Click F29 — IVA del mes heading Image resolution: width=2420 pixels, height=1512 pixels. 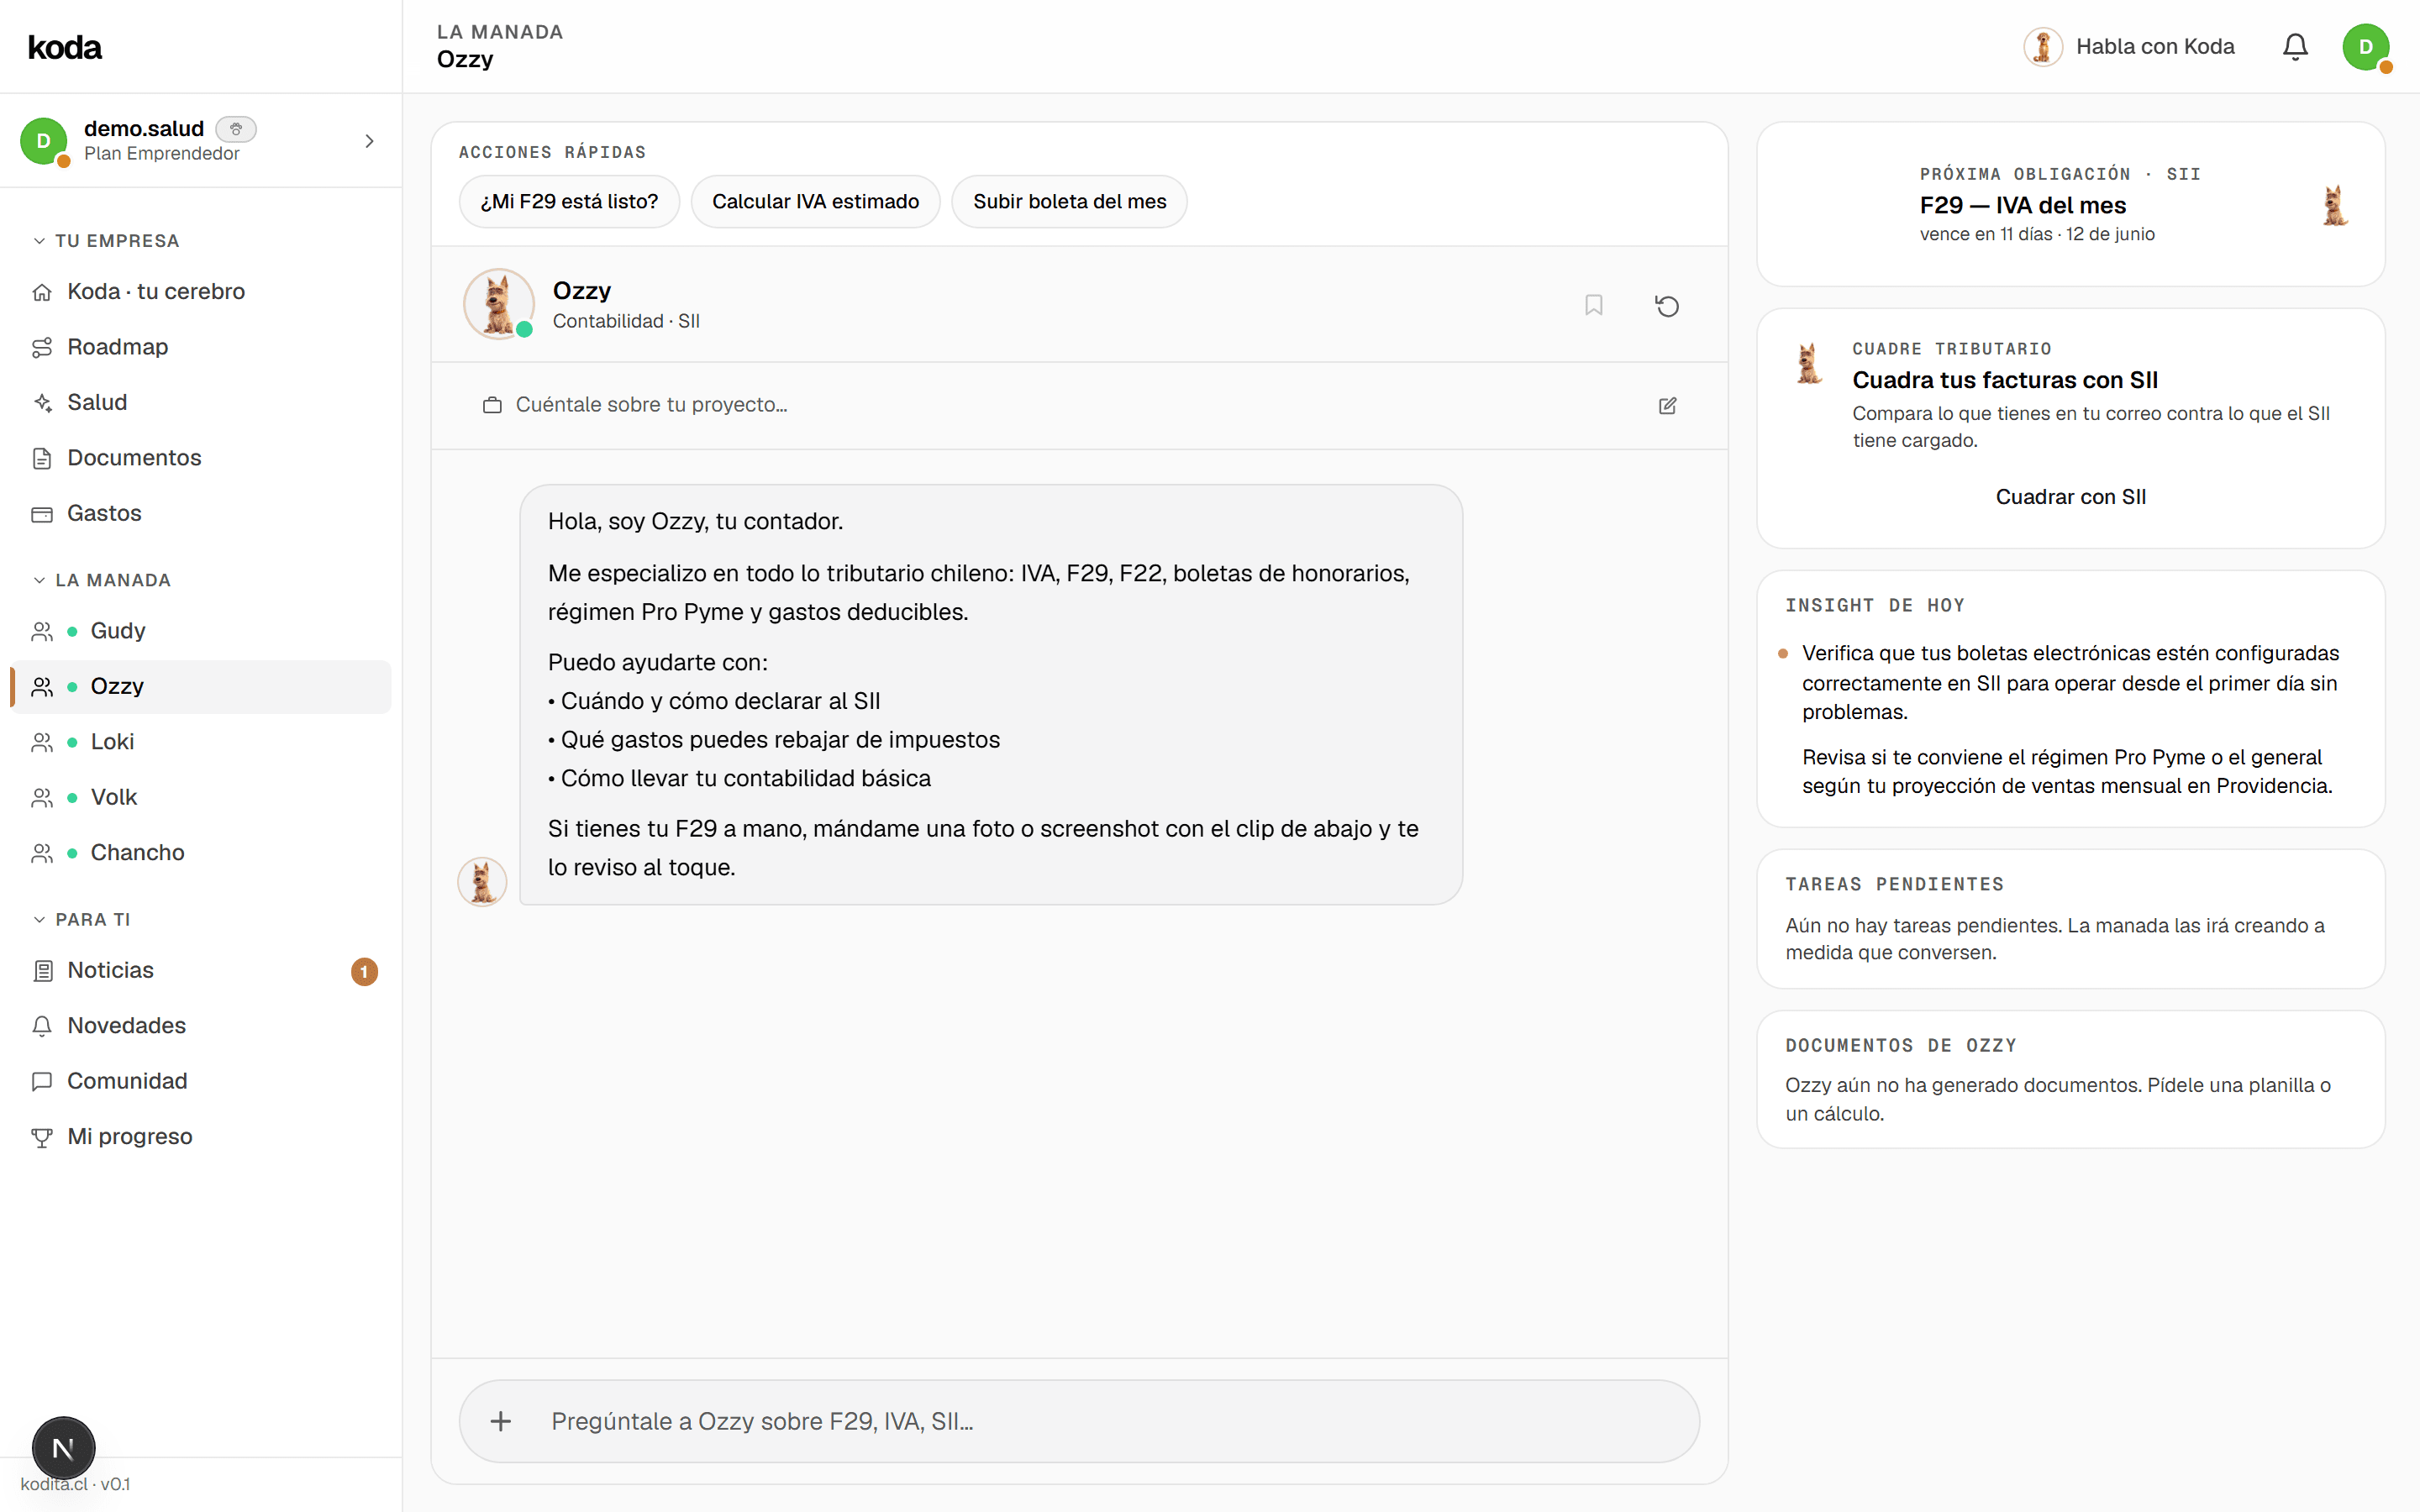pyautogui.click(x=2022, y=205)
